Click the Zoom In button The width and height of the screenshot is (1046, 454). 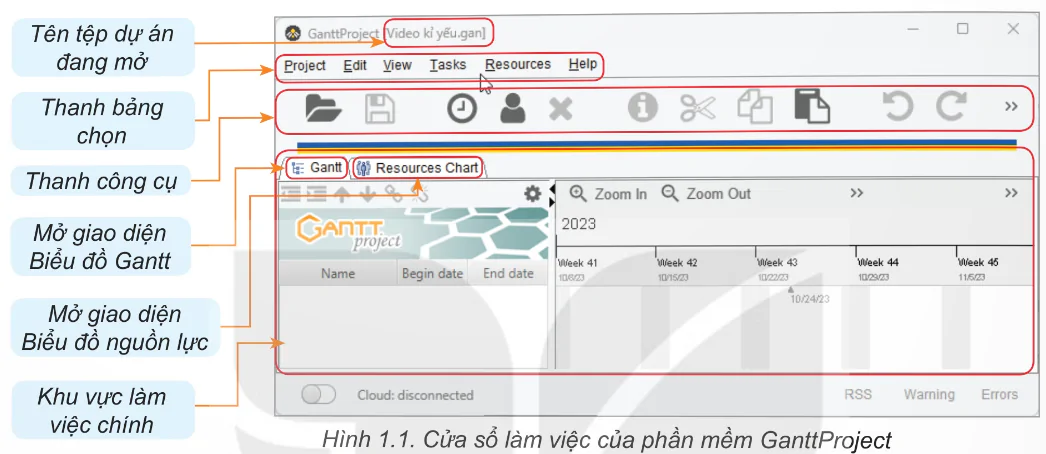(x=609, y=194)
